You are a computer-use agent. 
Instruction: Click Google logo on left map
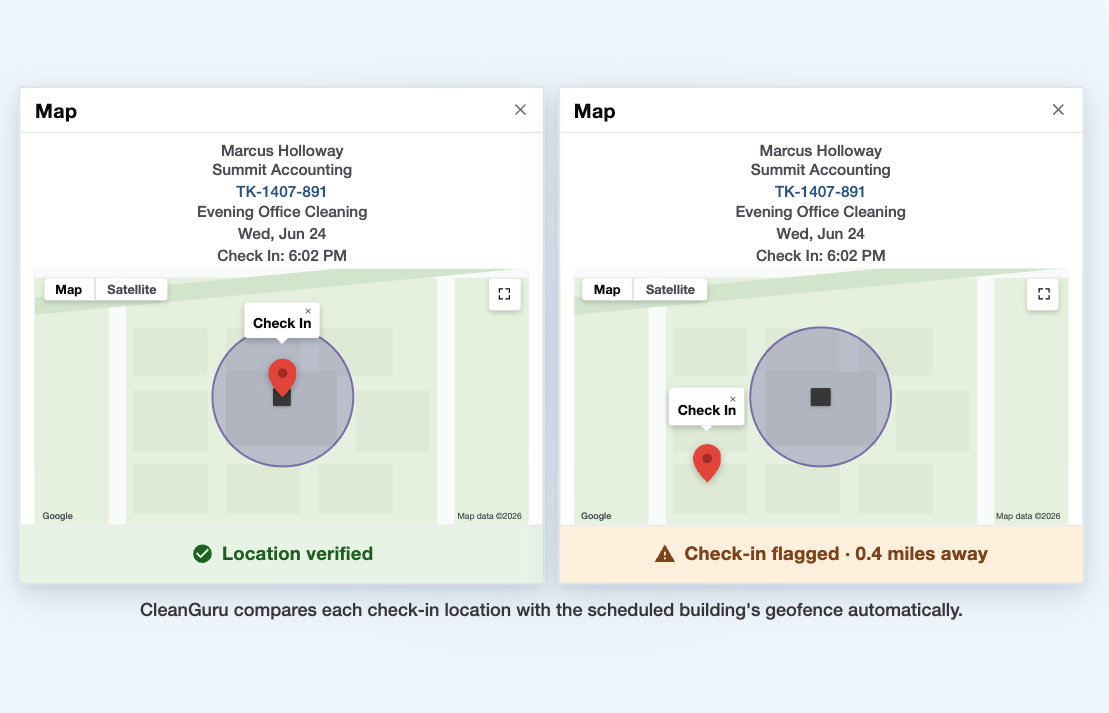57,516
